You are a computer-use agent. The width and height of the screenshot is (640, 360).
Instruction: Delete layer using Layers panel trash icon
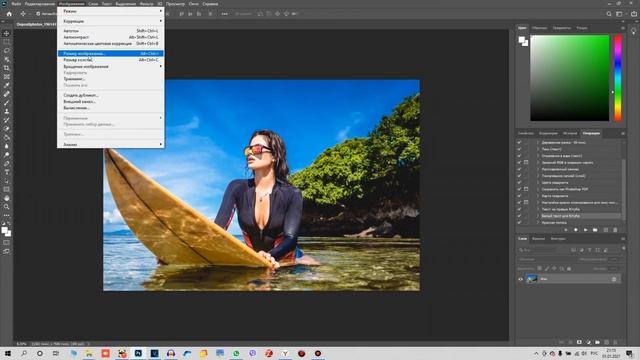pos(615,342)
